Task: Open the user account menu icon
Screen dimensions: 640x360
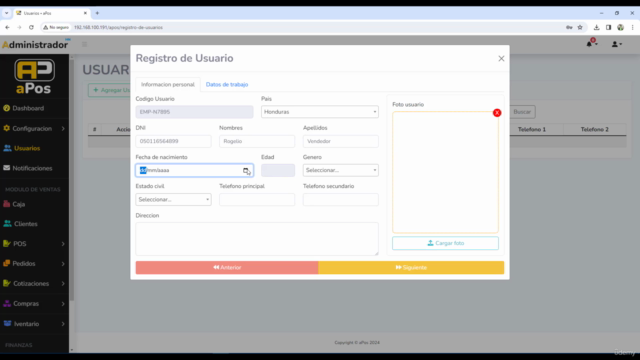Action: point(616,44)
